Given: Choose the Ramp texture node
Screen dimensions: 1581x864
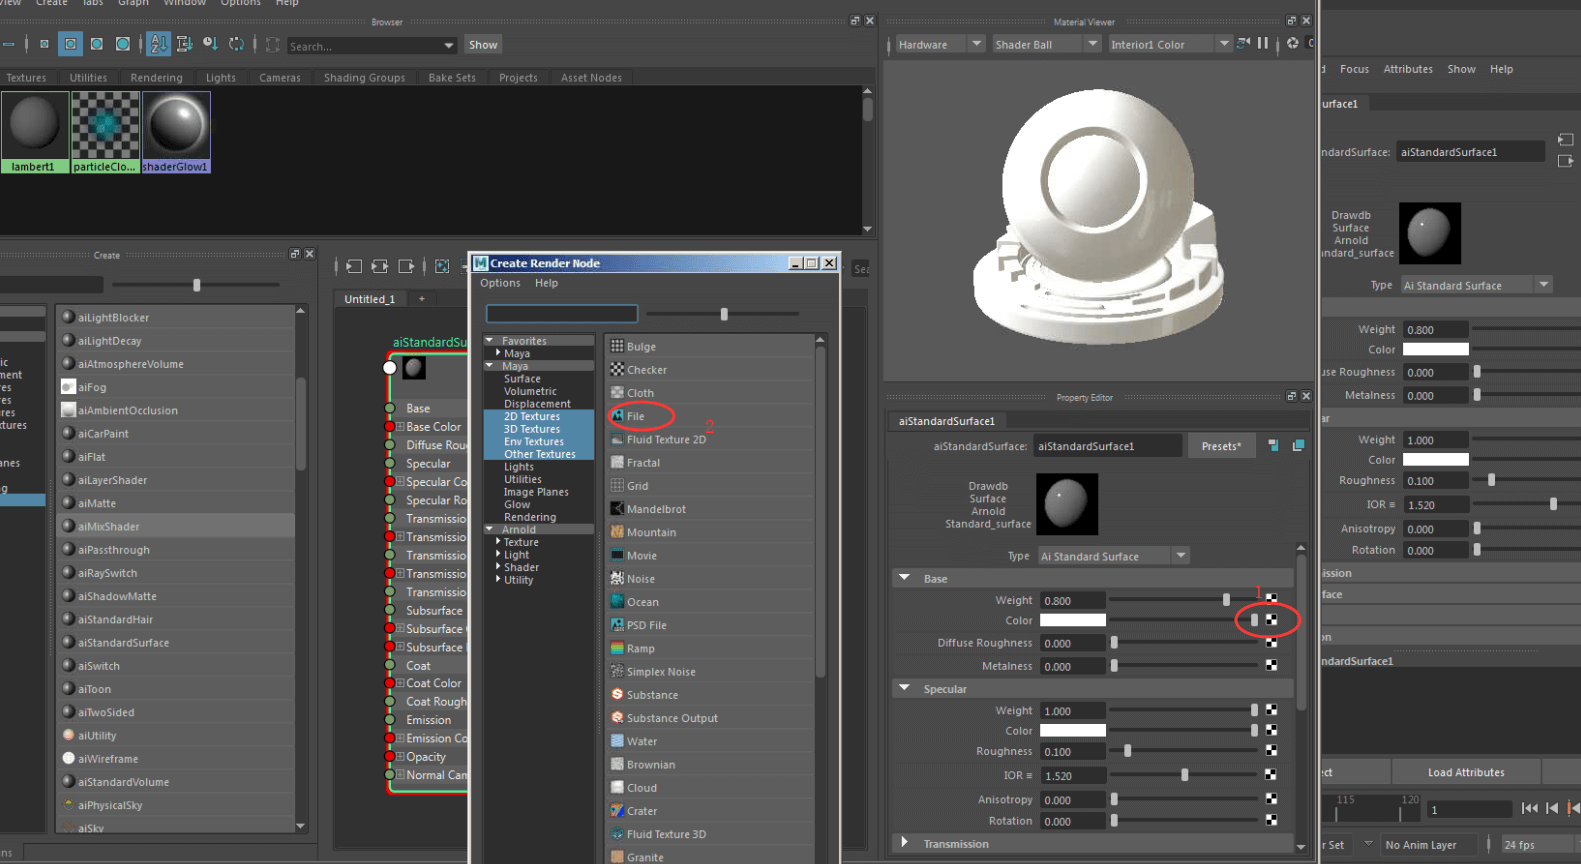Looking at the screenshot, I should tap(640, 649).
